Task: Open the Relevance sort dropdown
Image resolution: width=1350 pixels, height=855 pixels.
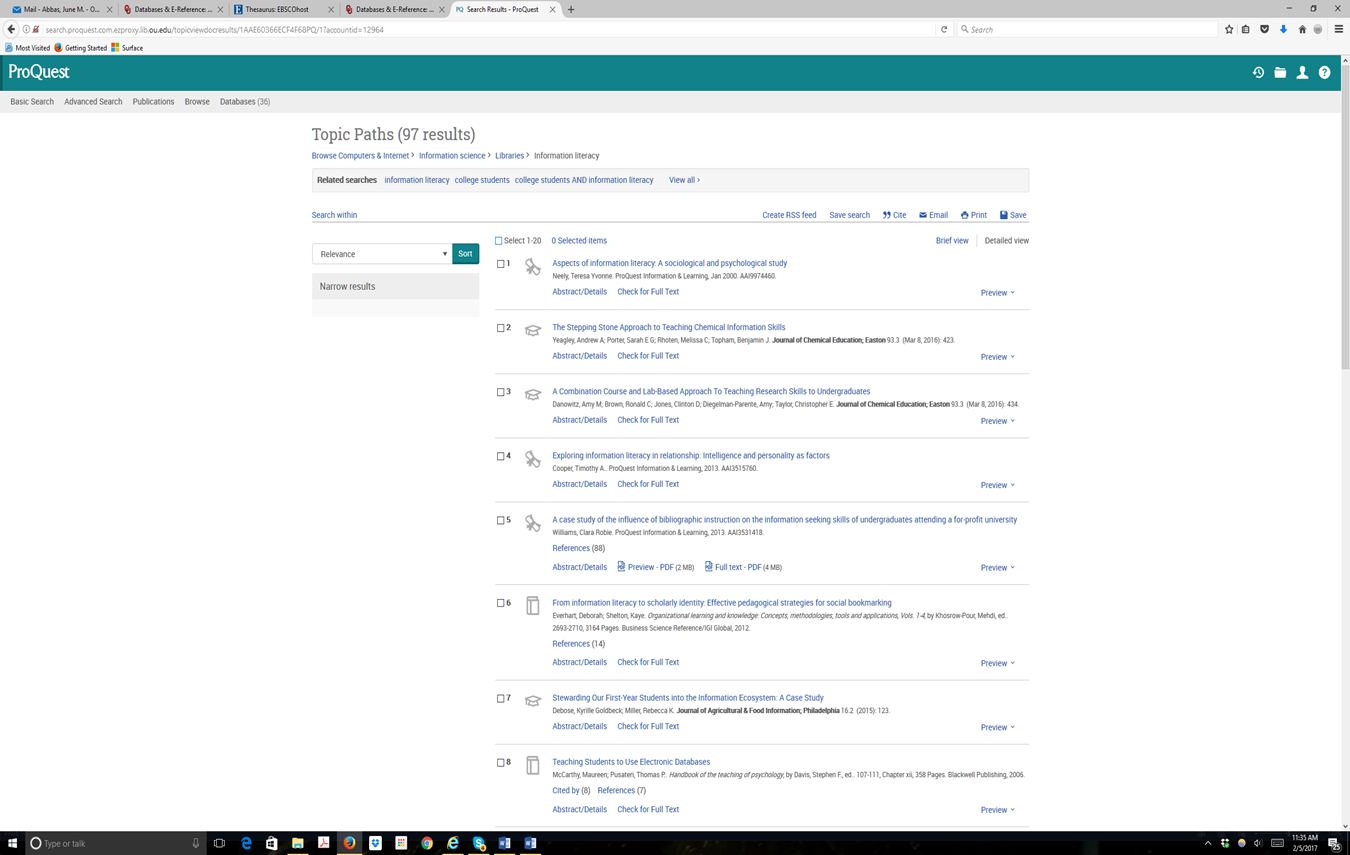Action: 381,254
